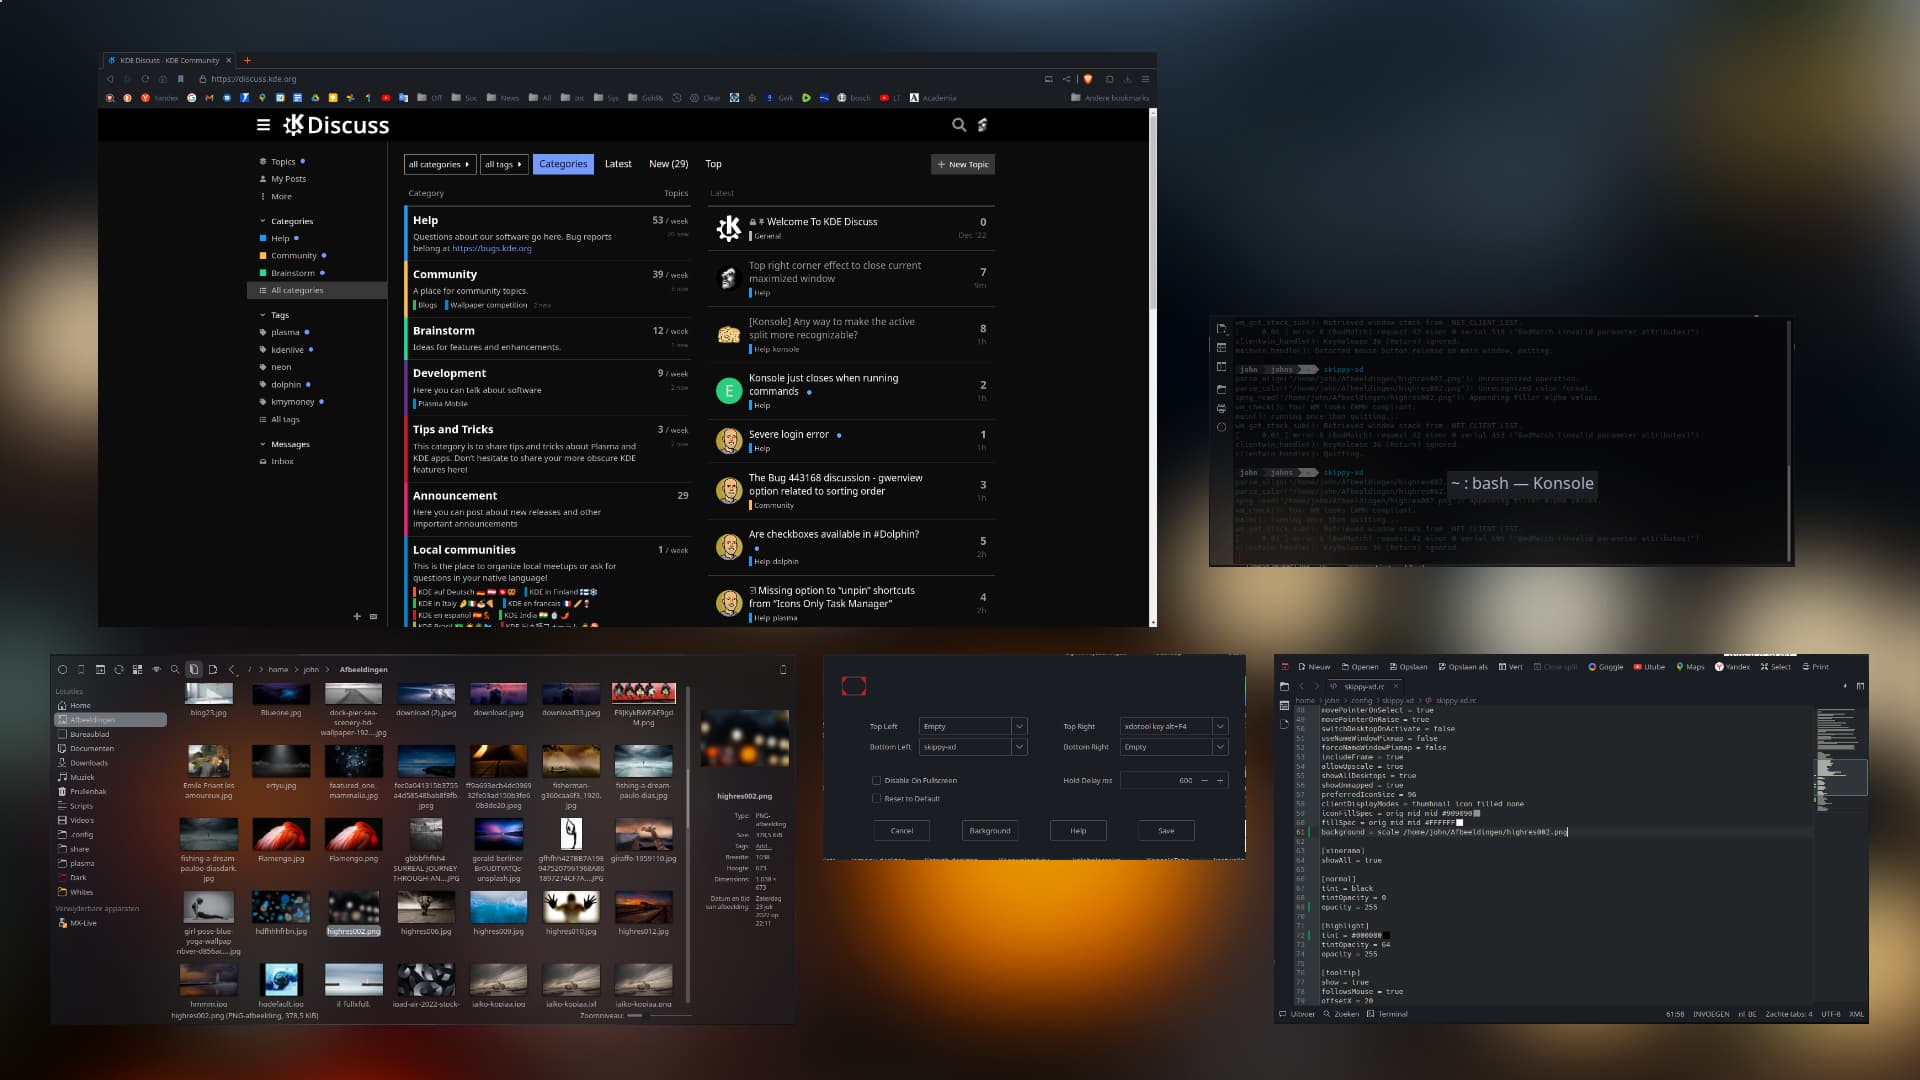Open the Gmail bookmark icon in bookmarks bar

pyautogui.click(x=209, y=98)
